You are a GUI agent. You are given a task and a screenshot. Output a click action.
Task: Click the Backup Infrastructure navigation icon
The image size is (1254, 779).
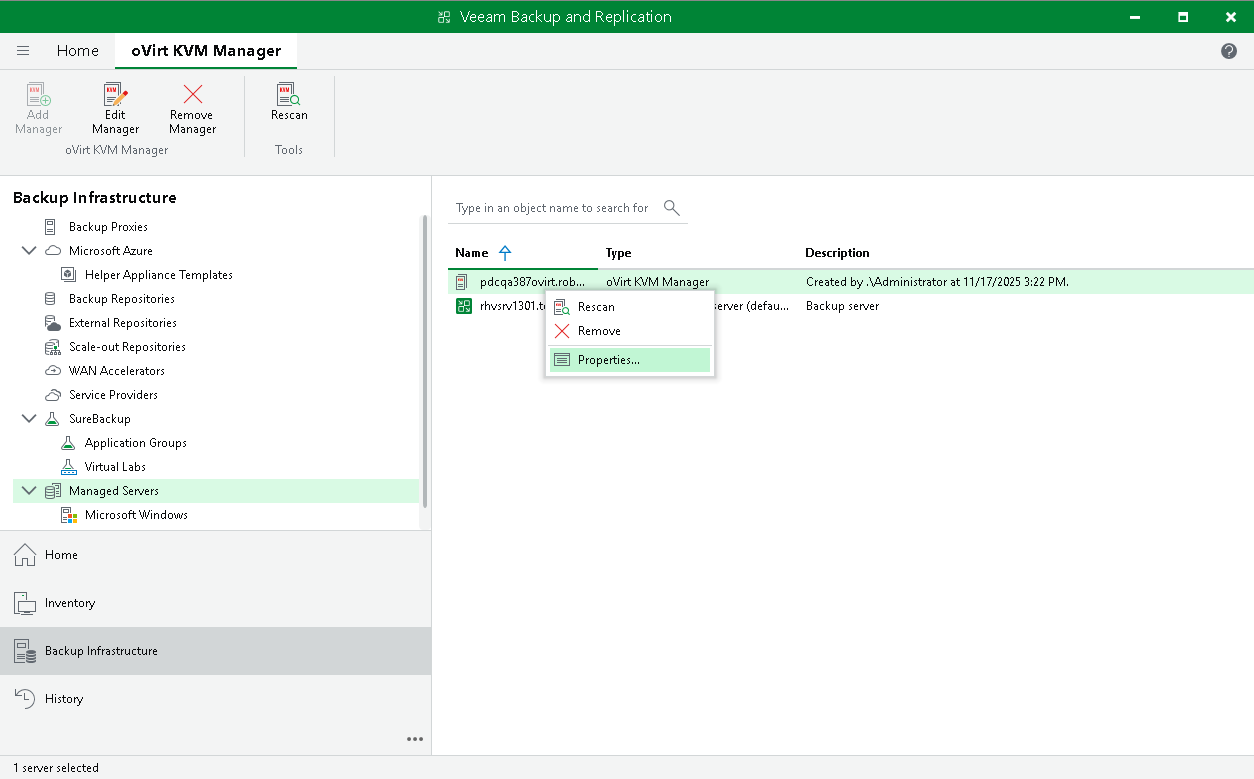point(25,651)
